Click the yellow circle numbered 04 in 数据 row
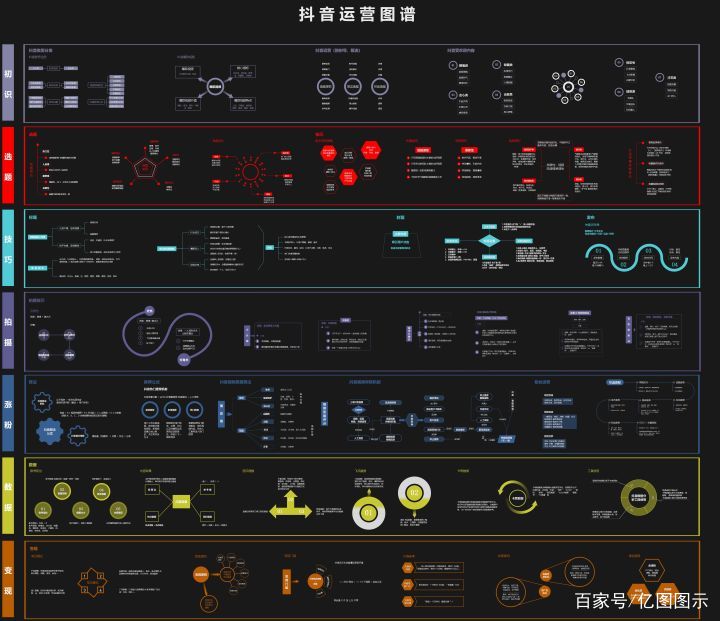This screenshot has height=621, width=720. click(101, 491)
